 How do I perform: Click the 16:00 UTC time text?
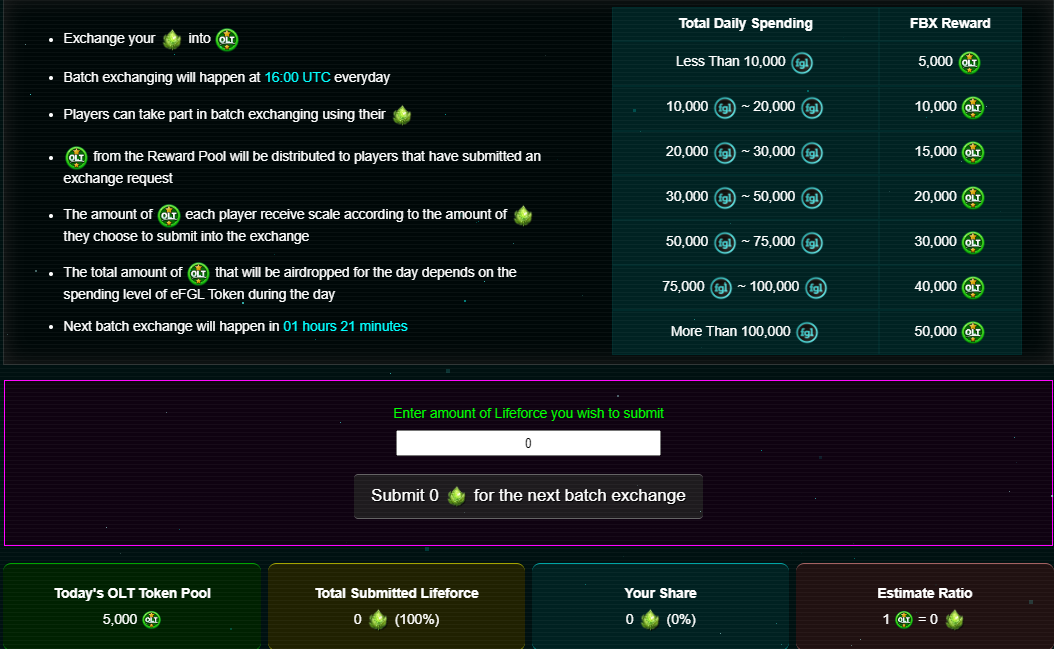297,77
